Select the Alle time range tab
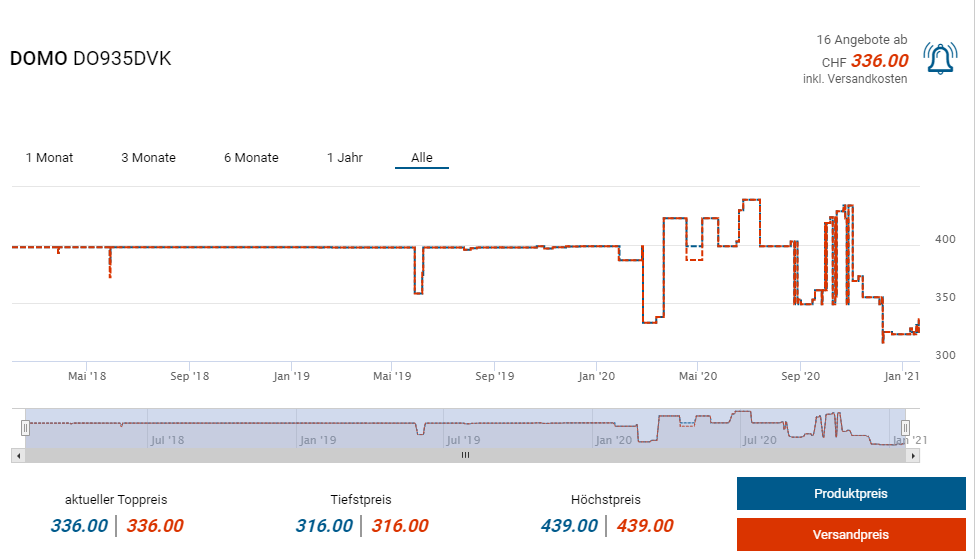The height and width of the screenshot is (559, 975). (422, 158)
